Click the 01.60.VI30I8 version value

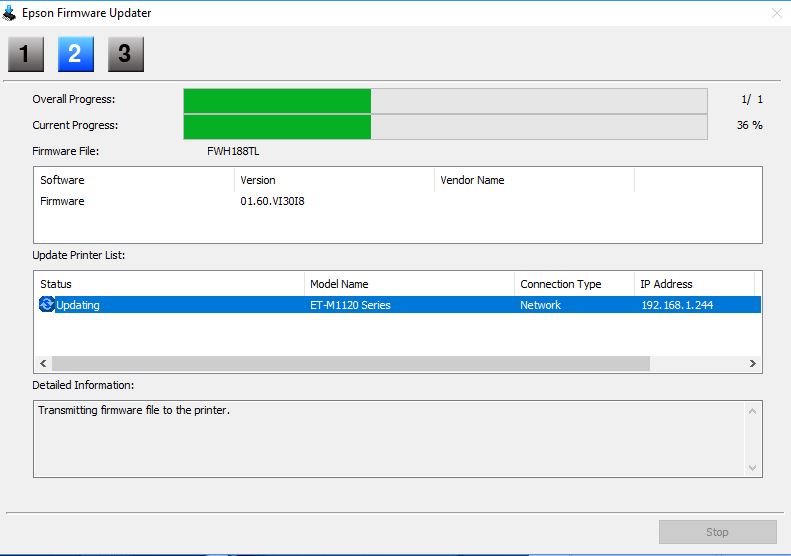coord(272,201)
